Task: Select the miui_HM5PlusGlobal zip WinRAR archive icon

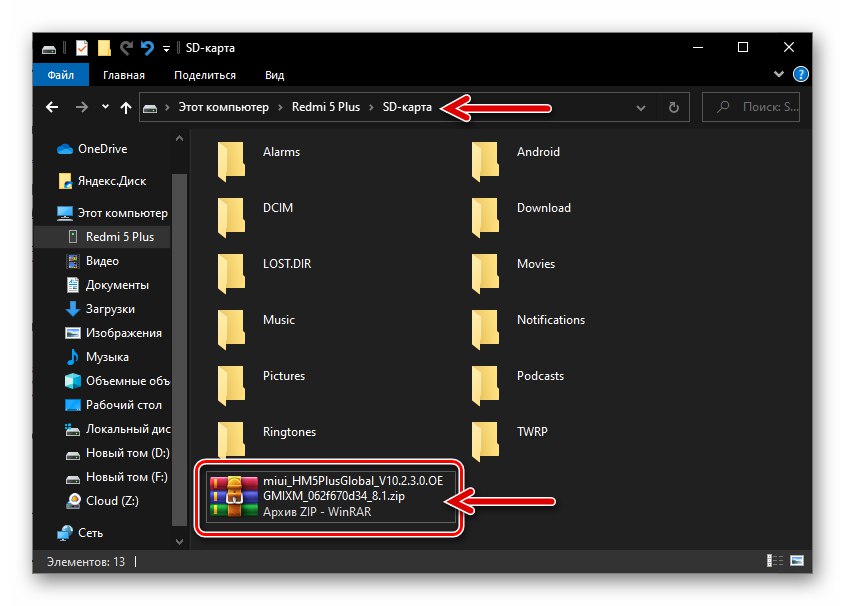Action: tap(233, 496)
